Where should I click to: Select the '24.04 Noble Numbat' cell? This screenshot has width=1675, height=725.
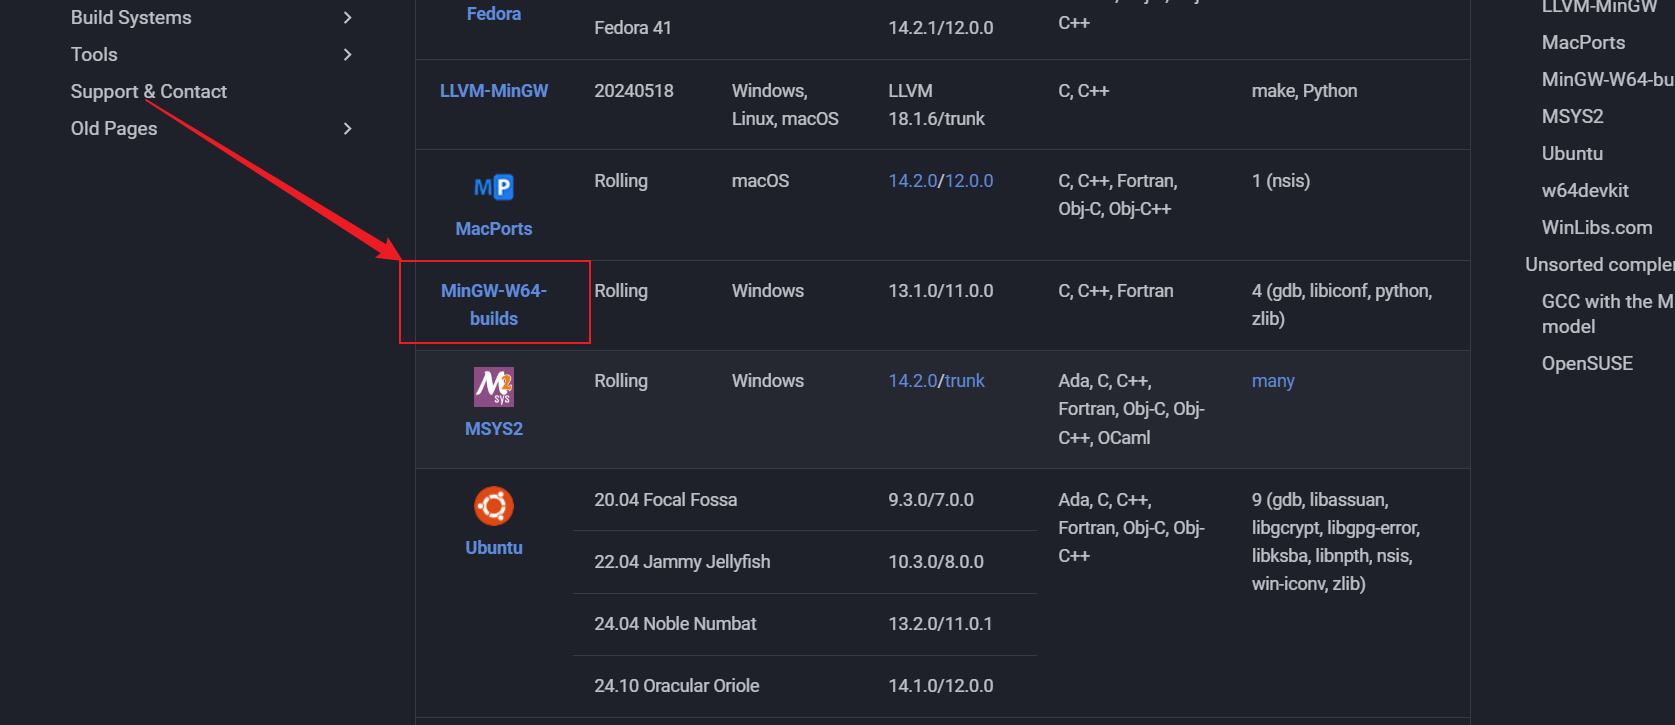tap(675, 624)
